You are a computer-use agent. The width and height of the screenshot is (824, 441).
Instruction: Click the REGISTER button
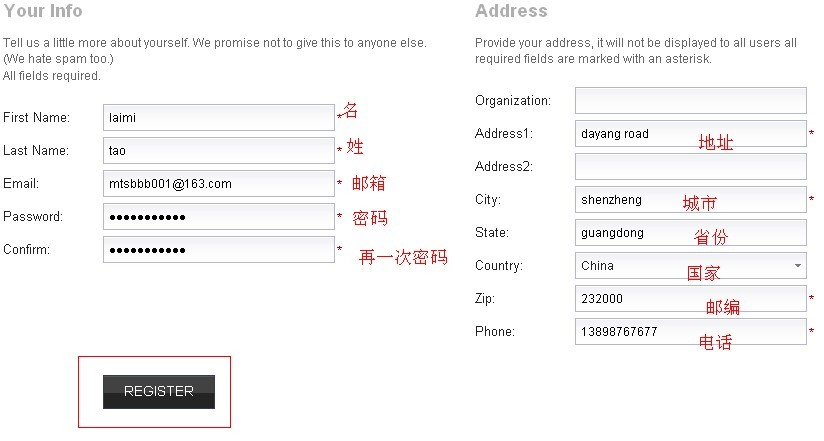159,392
